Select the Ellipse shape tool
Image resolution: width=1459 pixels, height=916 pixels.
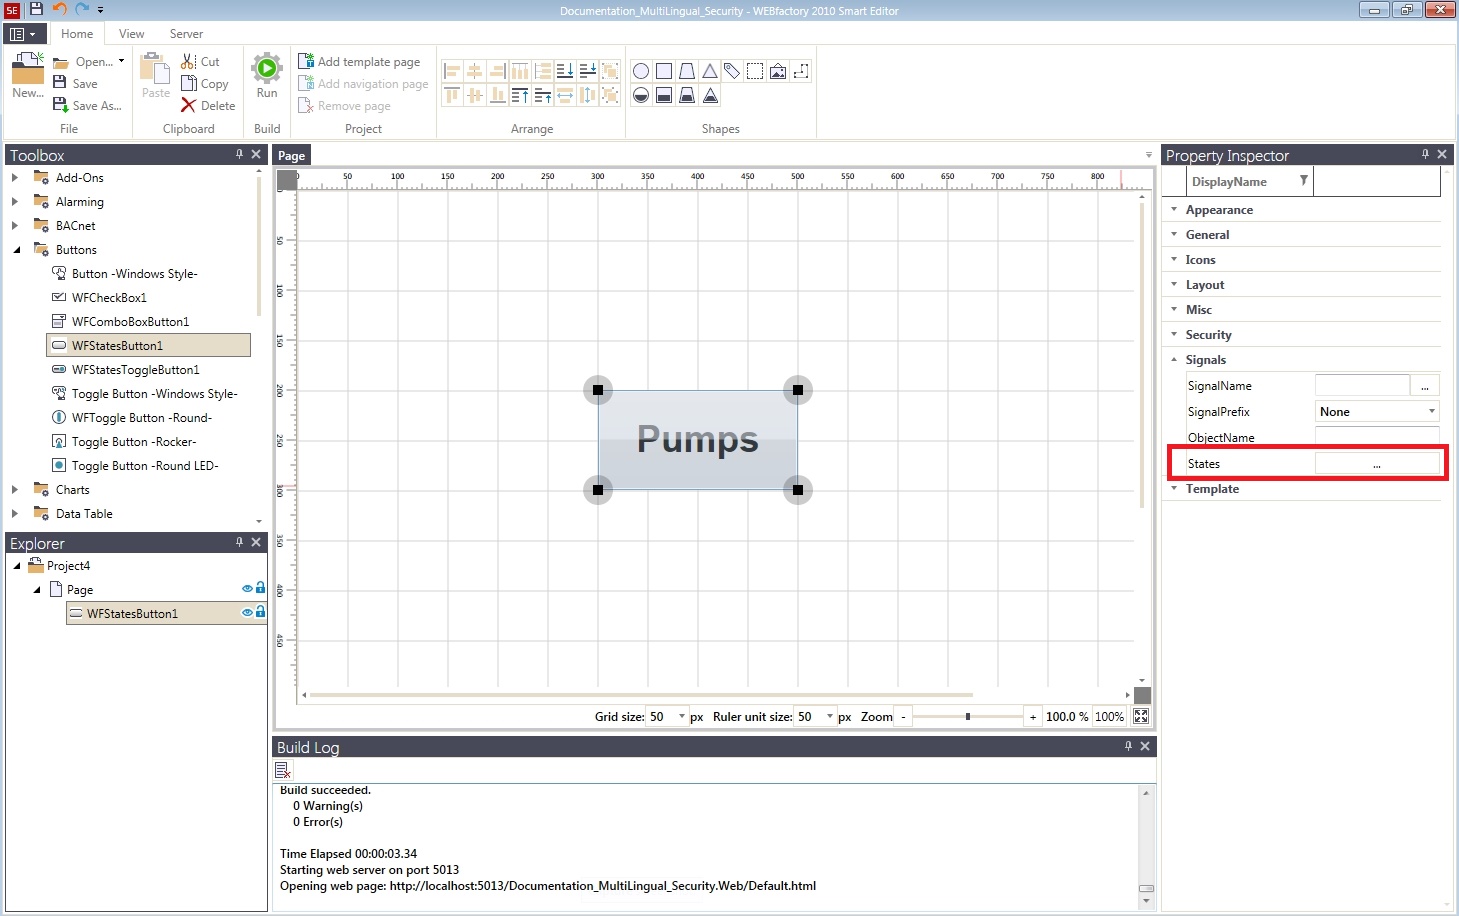pos(640,70)
